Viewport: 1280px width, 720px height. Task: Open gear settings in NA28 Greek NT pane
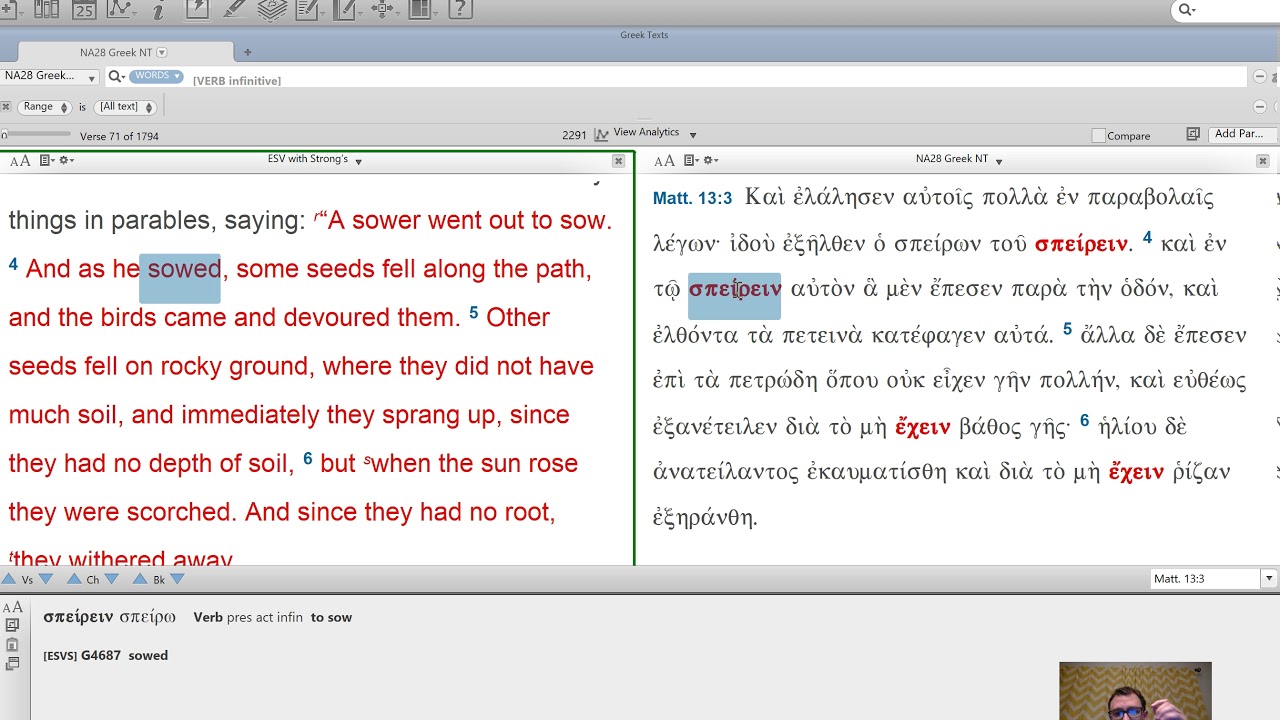point(711,160)
